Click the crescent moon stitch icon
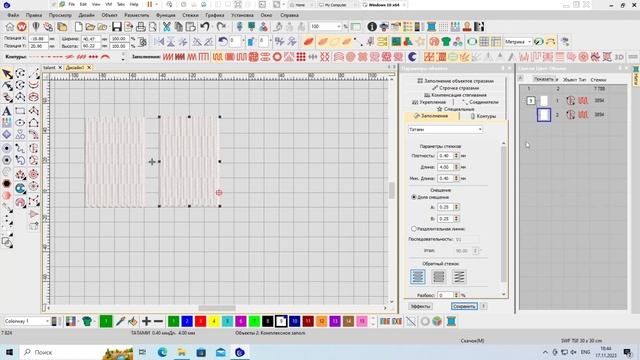 click(x=412, y=57)
